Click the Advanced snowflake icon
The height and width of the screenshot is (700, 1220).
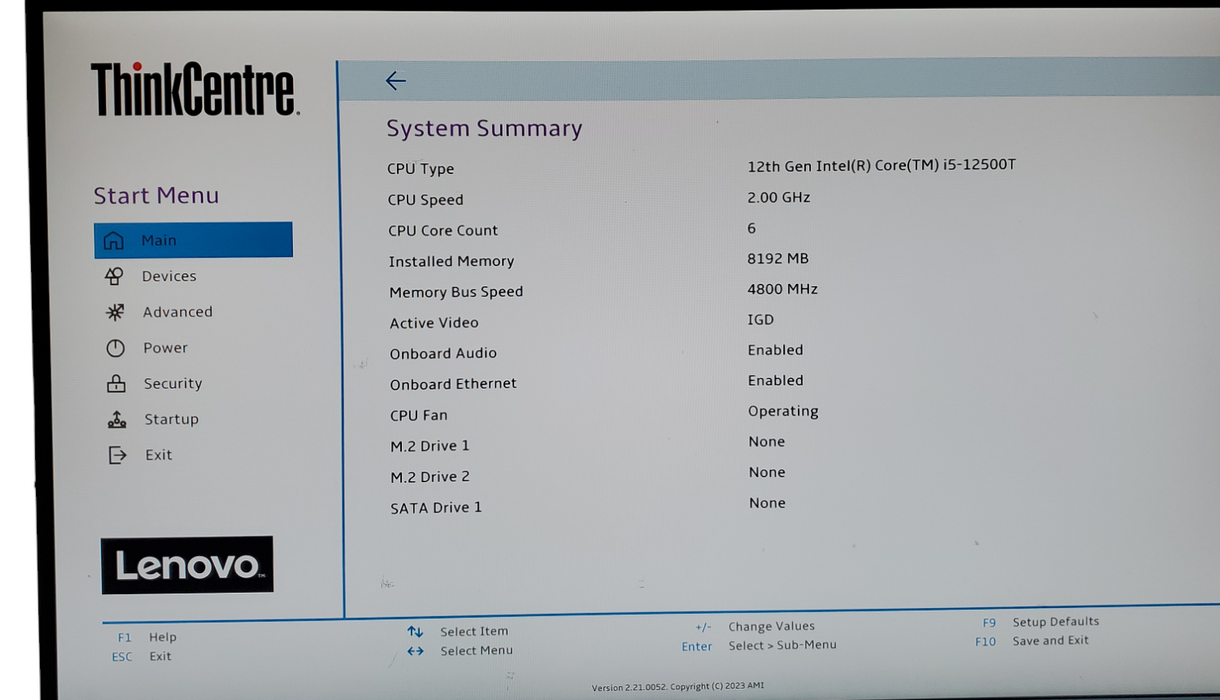coord(115,312)
